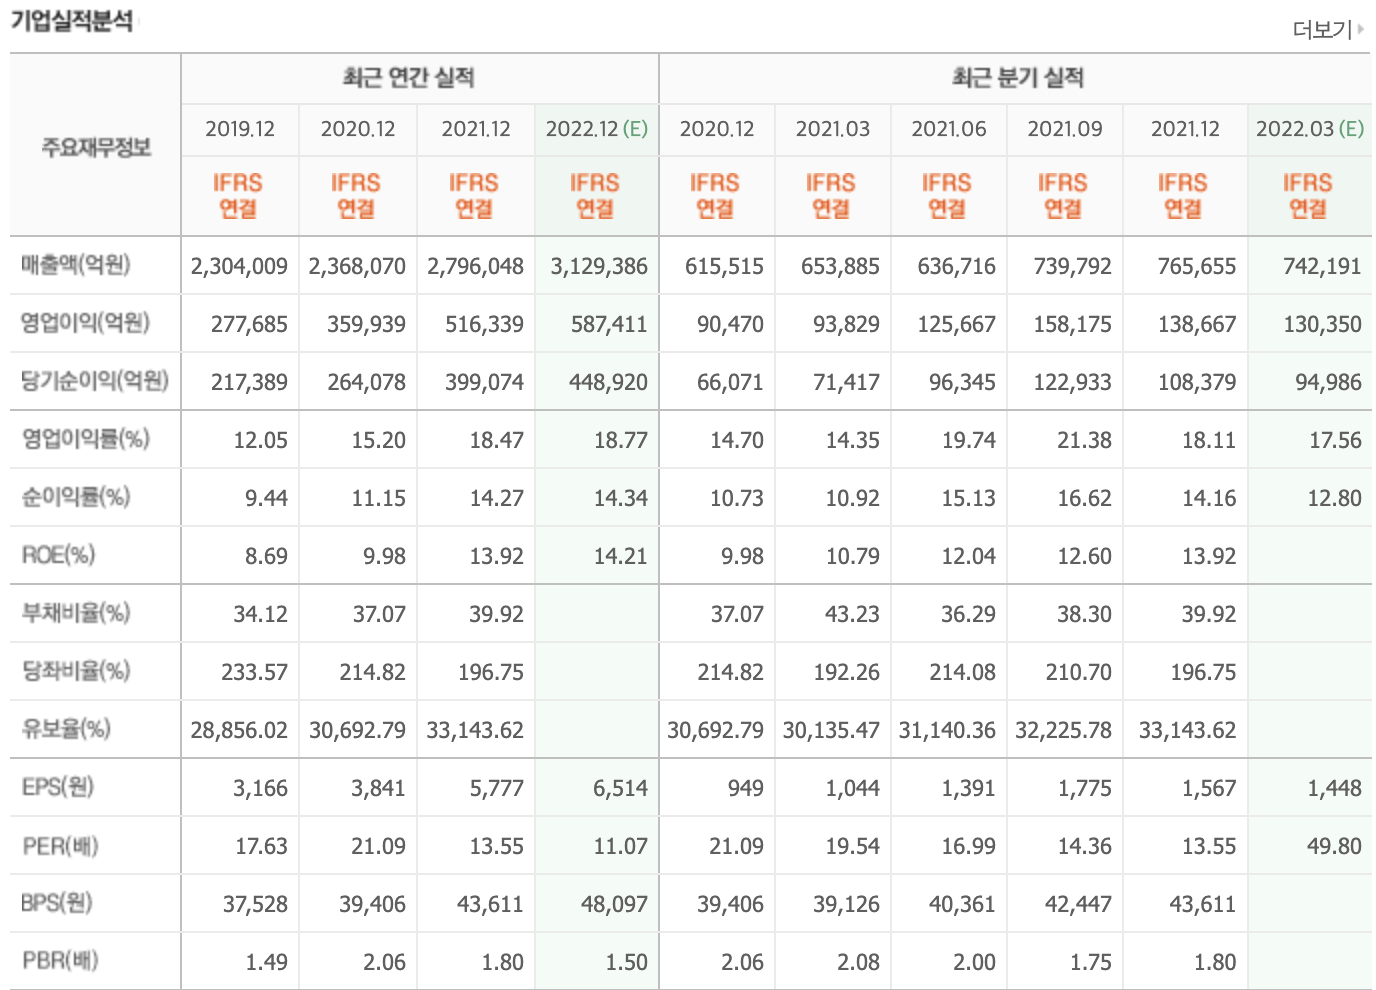Click operating profit 277,685
1376x990 pixels.
(x=249, y=325)
